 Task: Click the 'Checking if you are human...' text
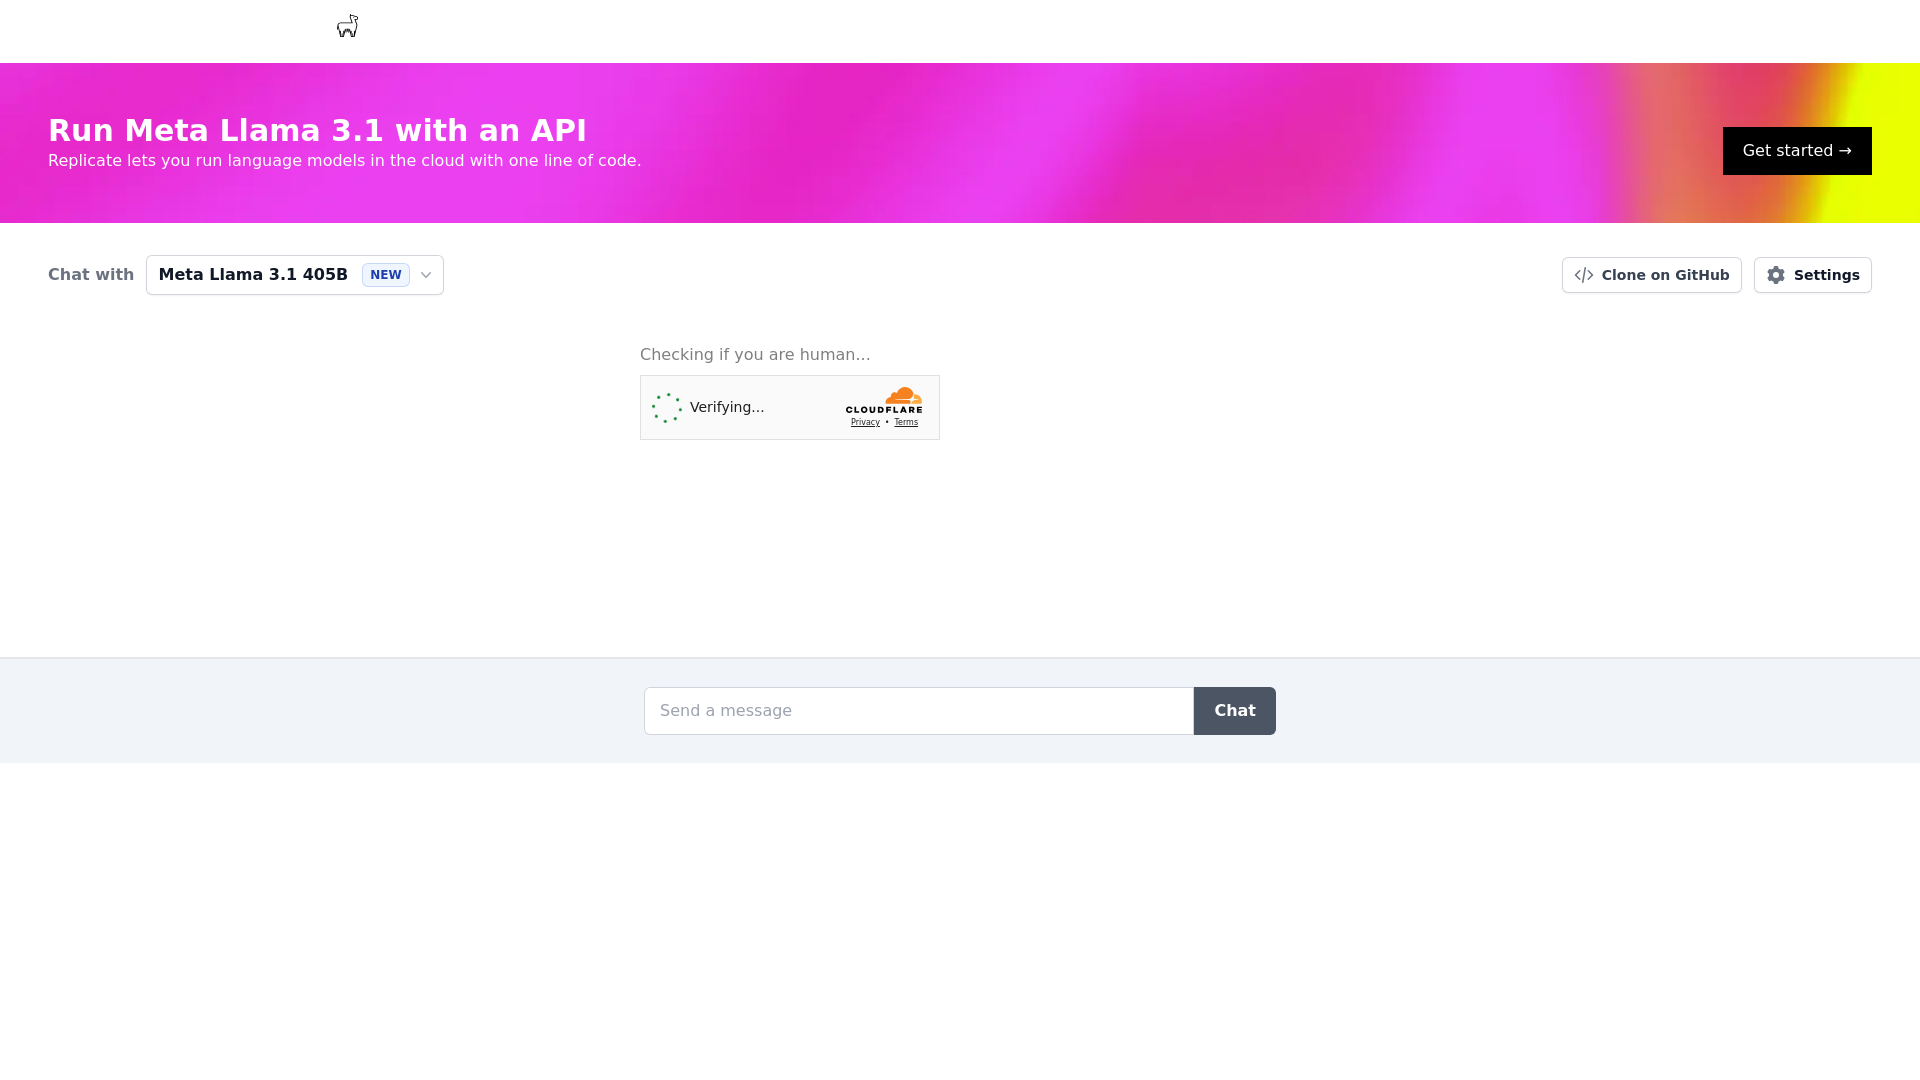click(x=755, y=355)
